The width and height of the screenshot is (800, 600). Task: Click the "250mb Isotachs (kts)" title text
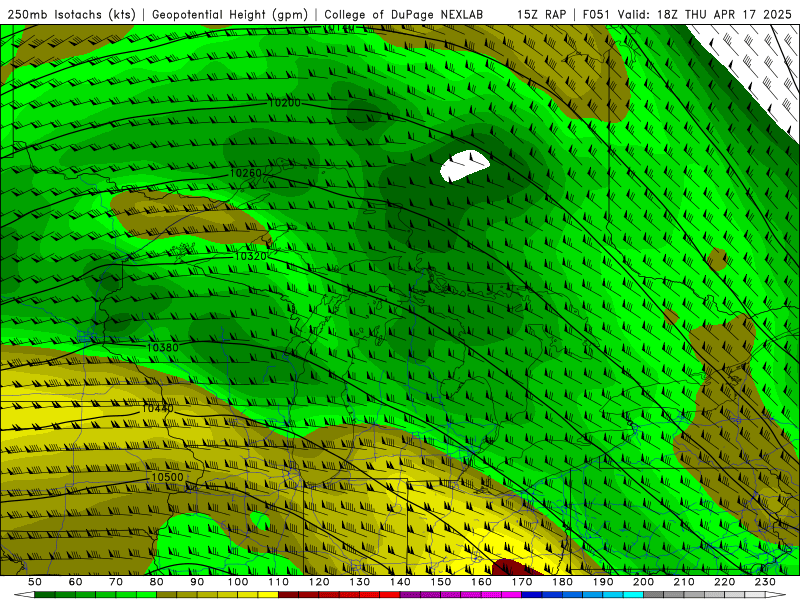coord(71,15)
